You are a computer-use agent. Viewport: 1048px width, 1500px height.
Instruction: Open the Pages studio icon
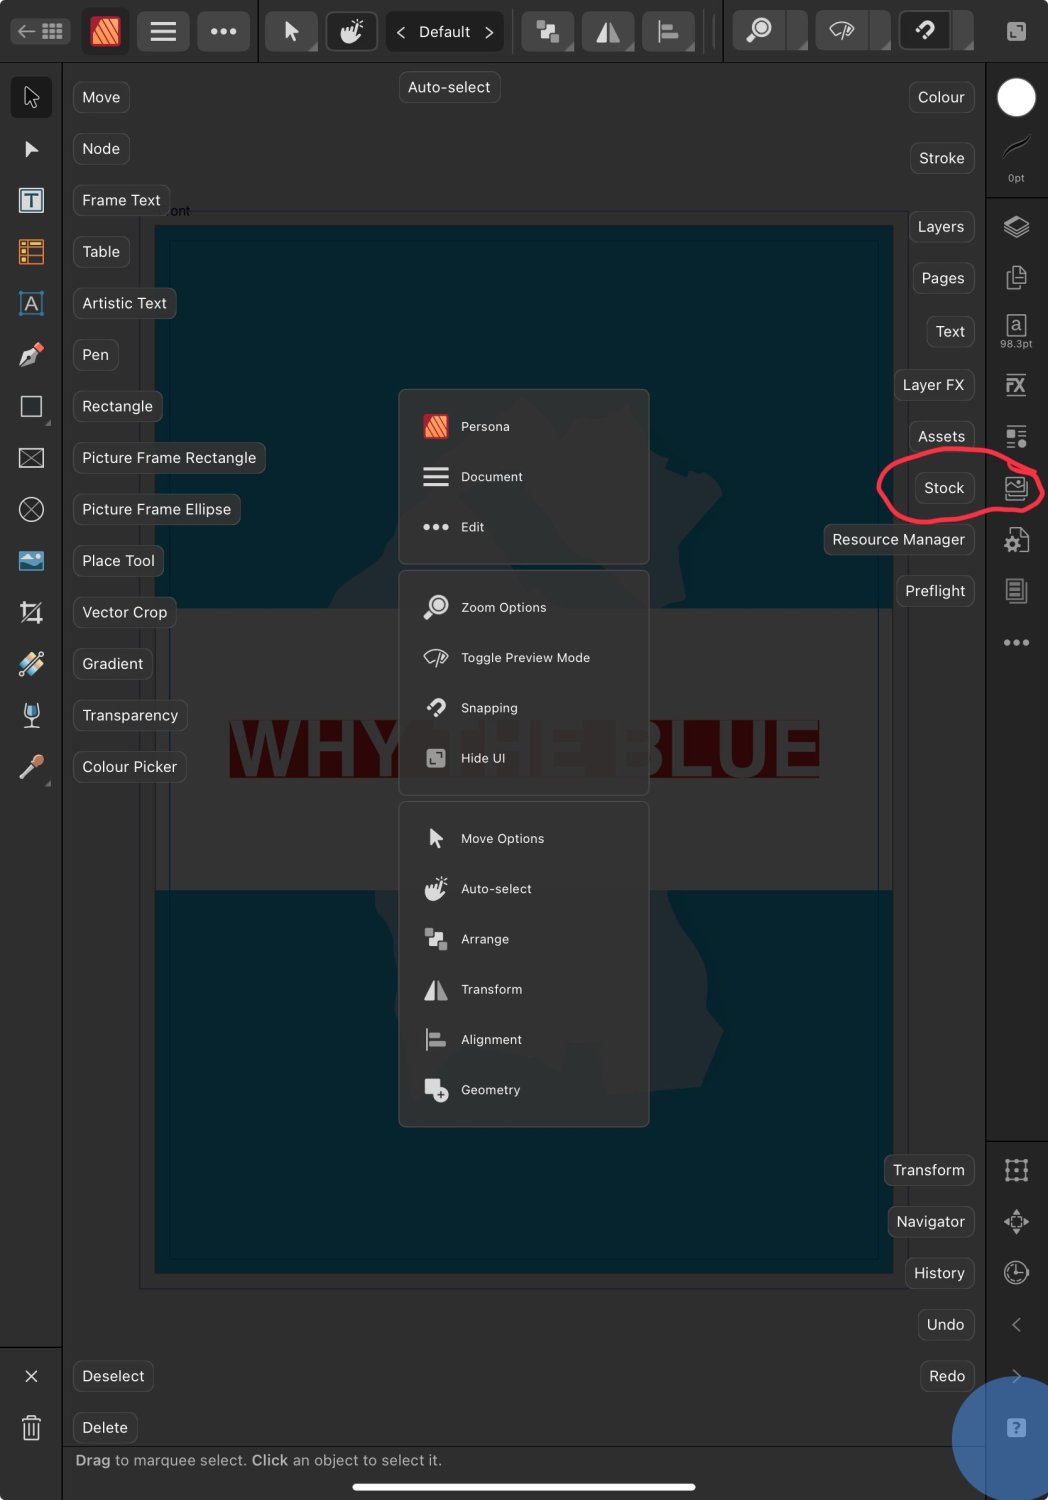click(1016, 278)
